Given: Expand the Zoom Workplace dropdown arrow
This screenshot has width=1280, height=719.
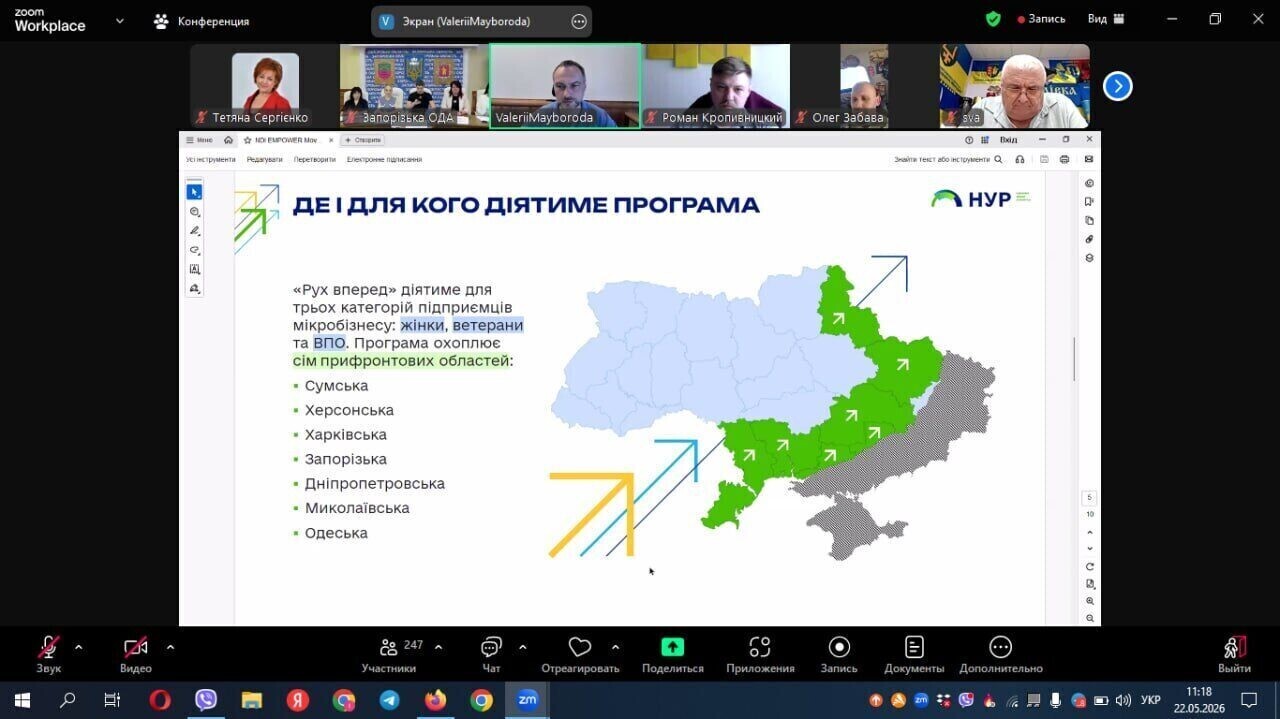Looking at the screenshot, I should pos(120,21).
